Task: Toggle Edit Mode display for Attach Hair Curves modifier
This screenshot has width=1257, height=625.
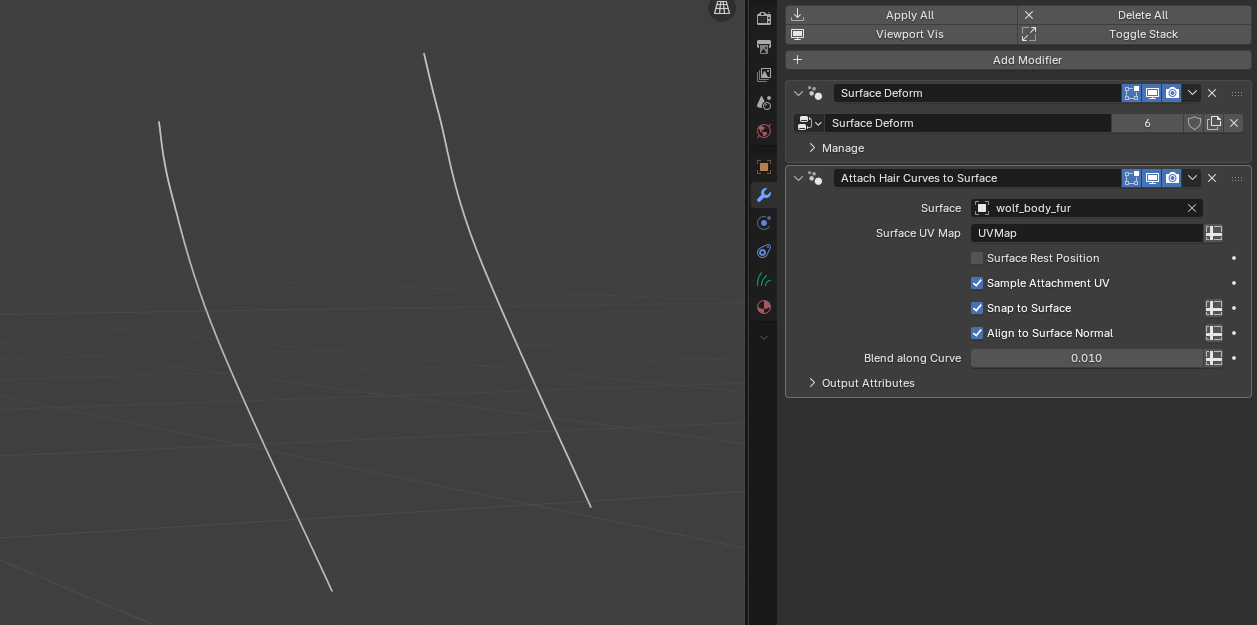Action: pyautogui.click(x=1131, y=178)
